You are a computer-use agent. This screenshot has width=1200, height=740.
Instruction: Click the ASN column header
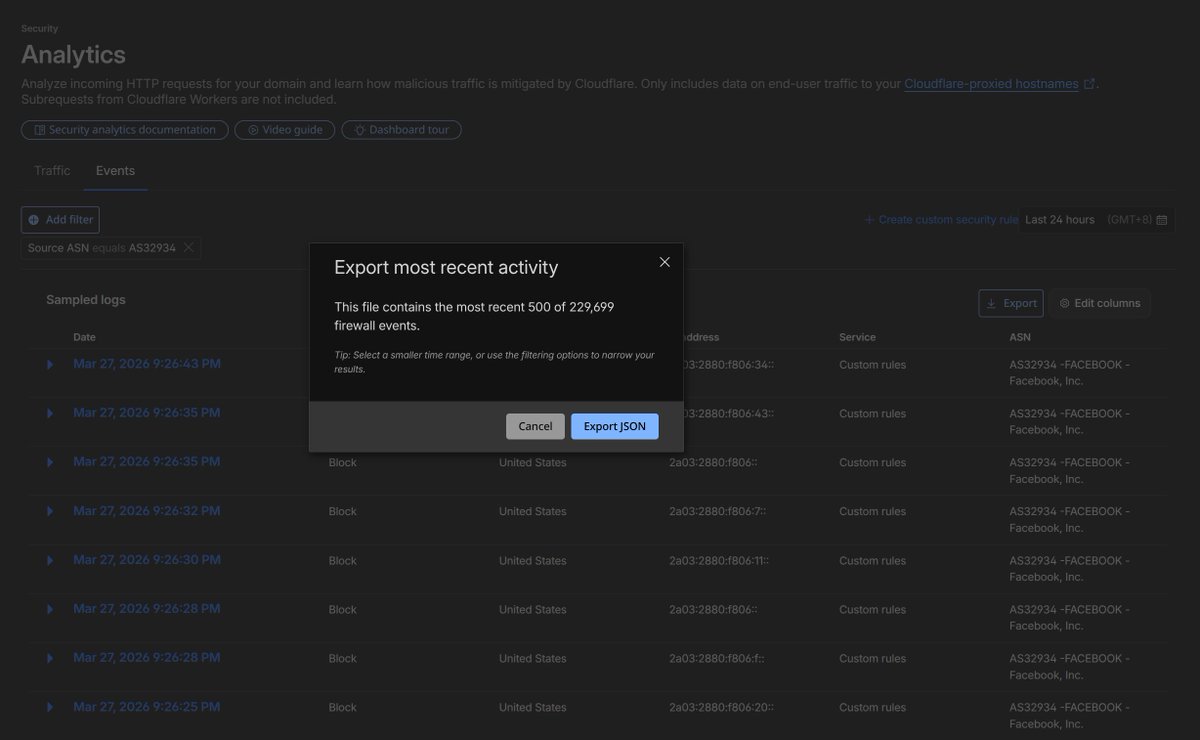(1020, 337)
